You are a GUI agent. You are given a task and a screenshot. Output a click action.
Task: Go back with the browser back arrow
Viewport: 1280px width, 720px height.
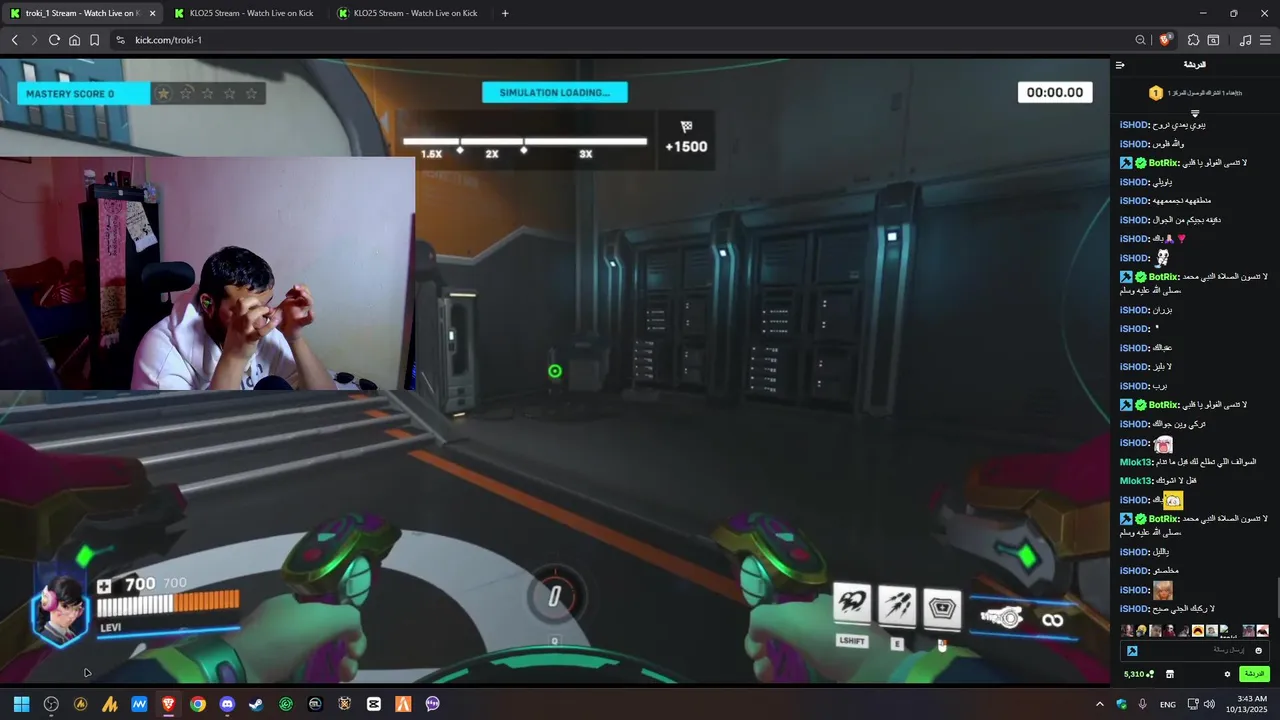[14, 40]
